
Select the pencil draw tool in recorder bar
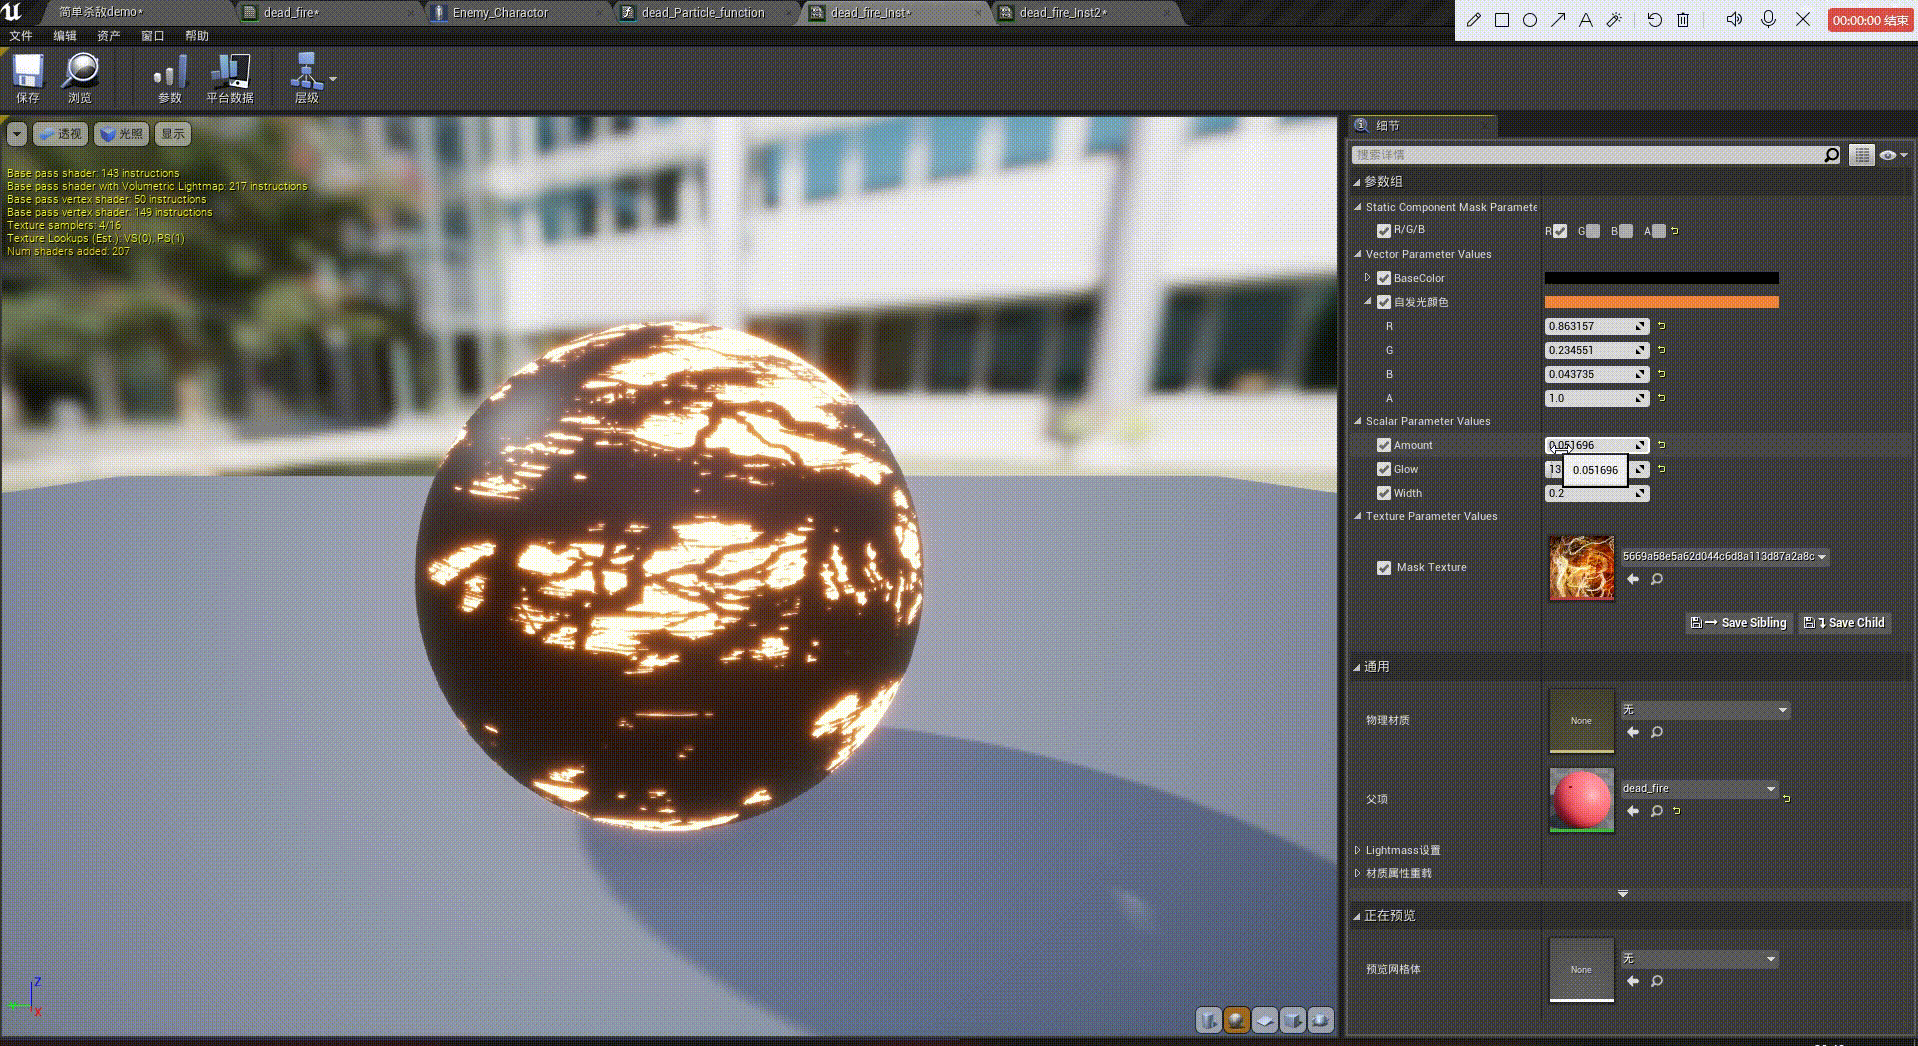coord(1473,20)
